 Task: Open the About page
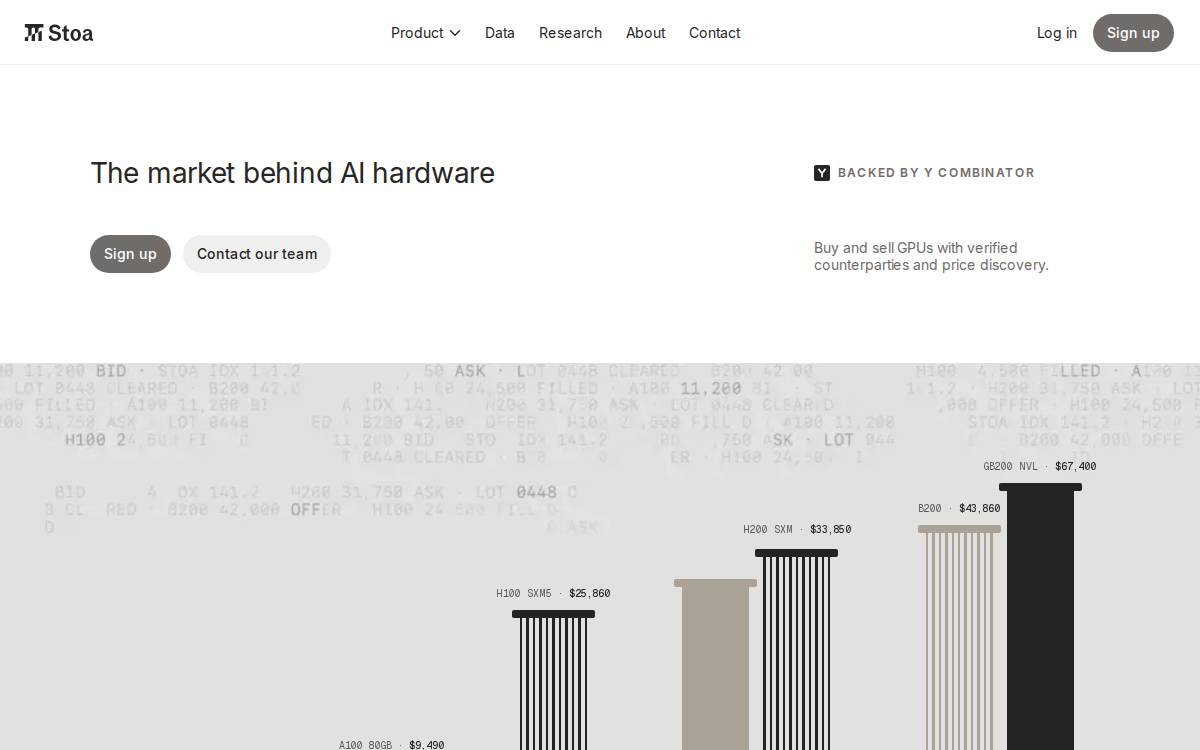tap(645, 33)
